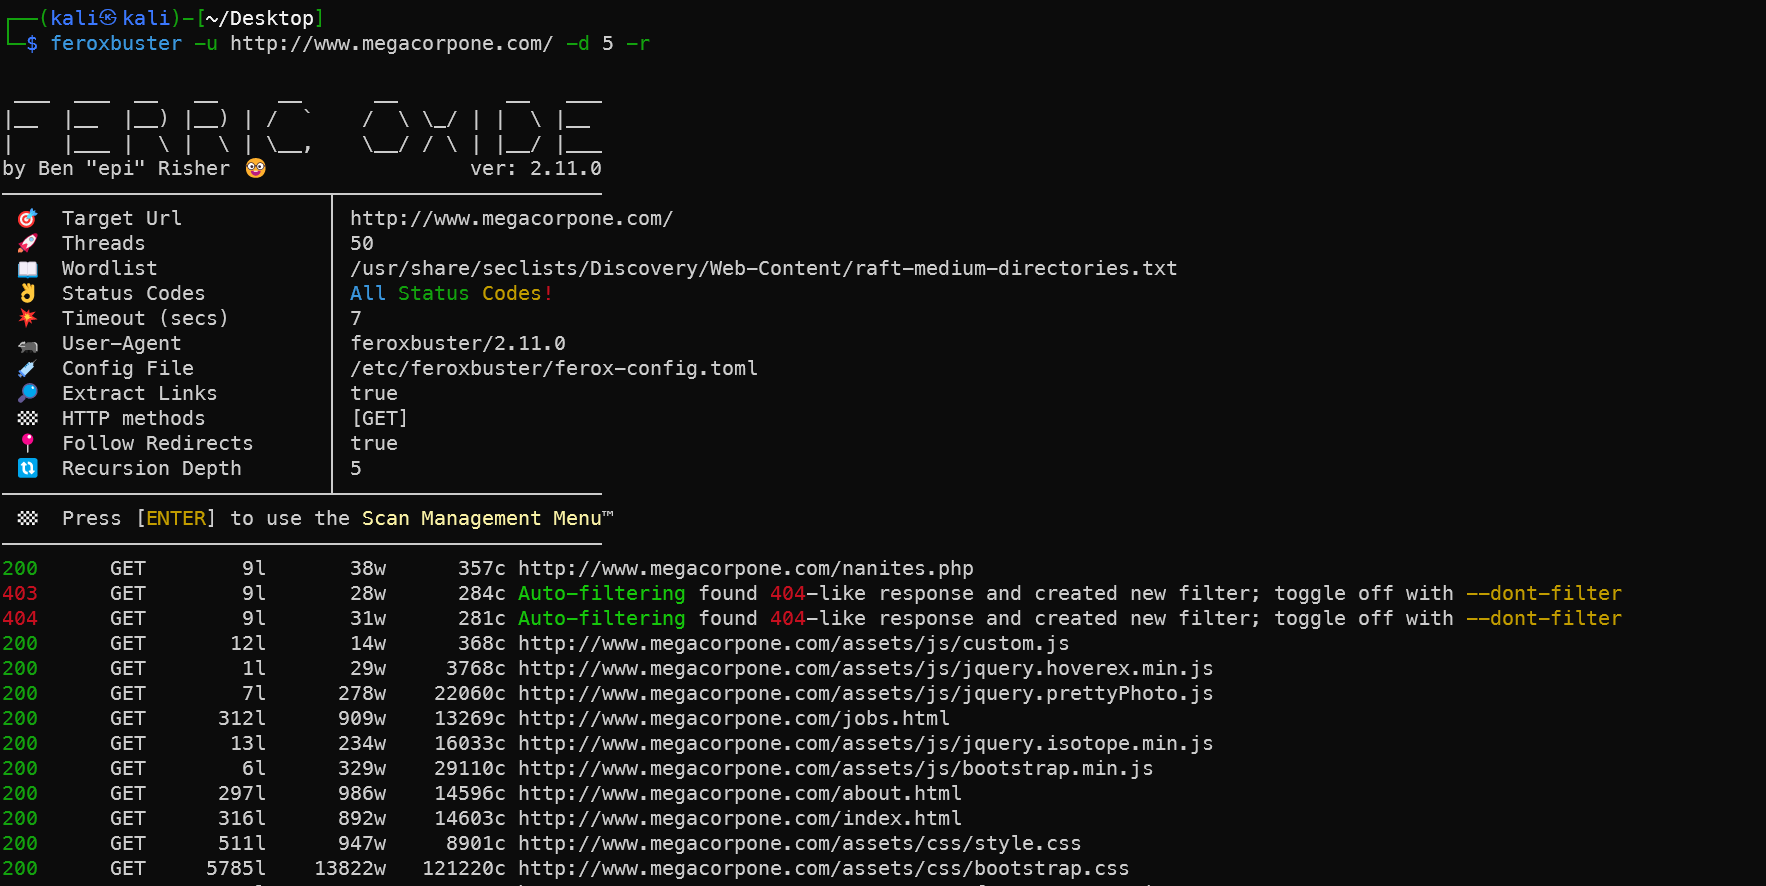Click the book emoji beside Wordlist
1766x886 pixels.
pos(28,268)
